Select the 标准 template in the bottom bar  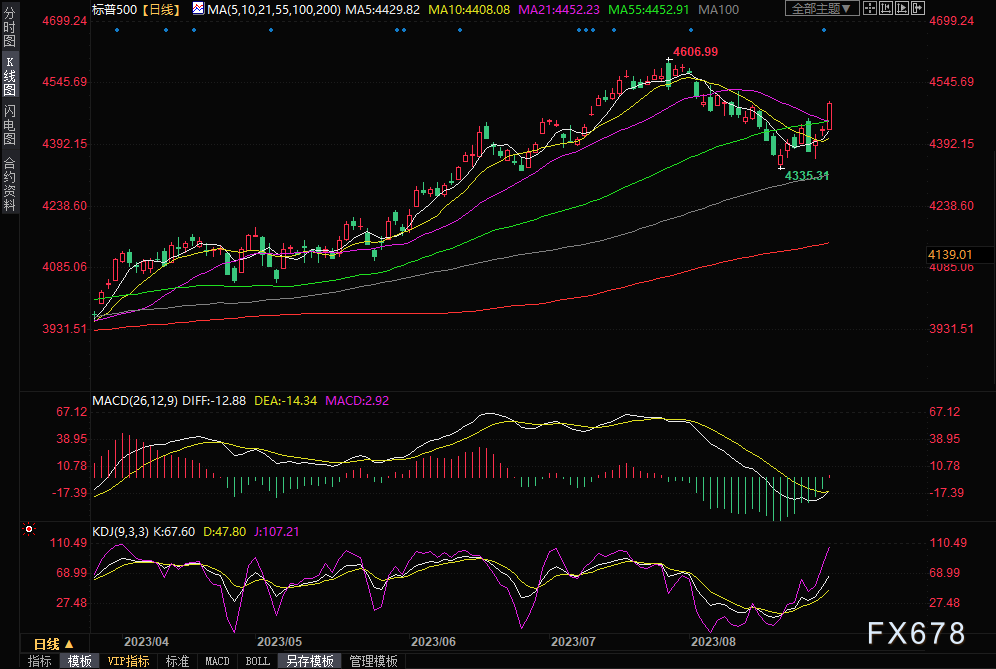pyautogui.click(x=177, y=661)
